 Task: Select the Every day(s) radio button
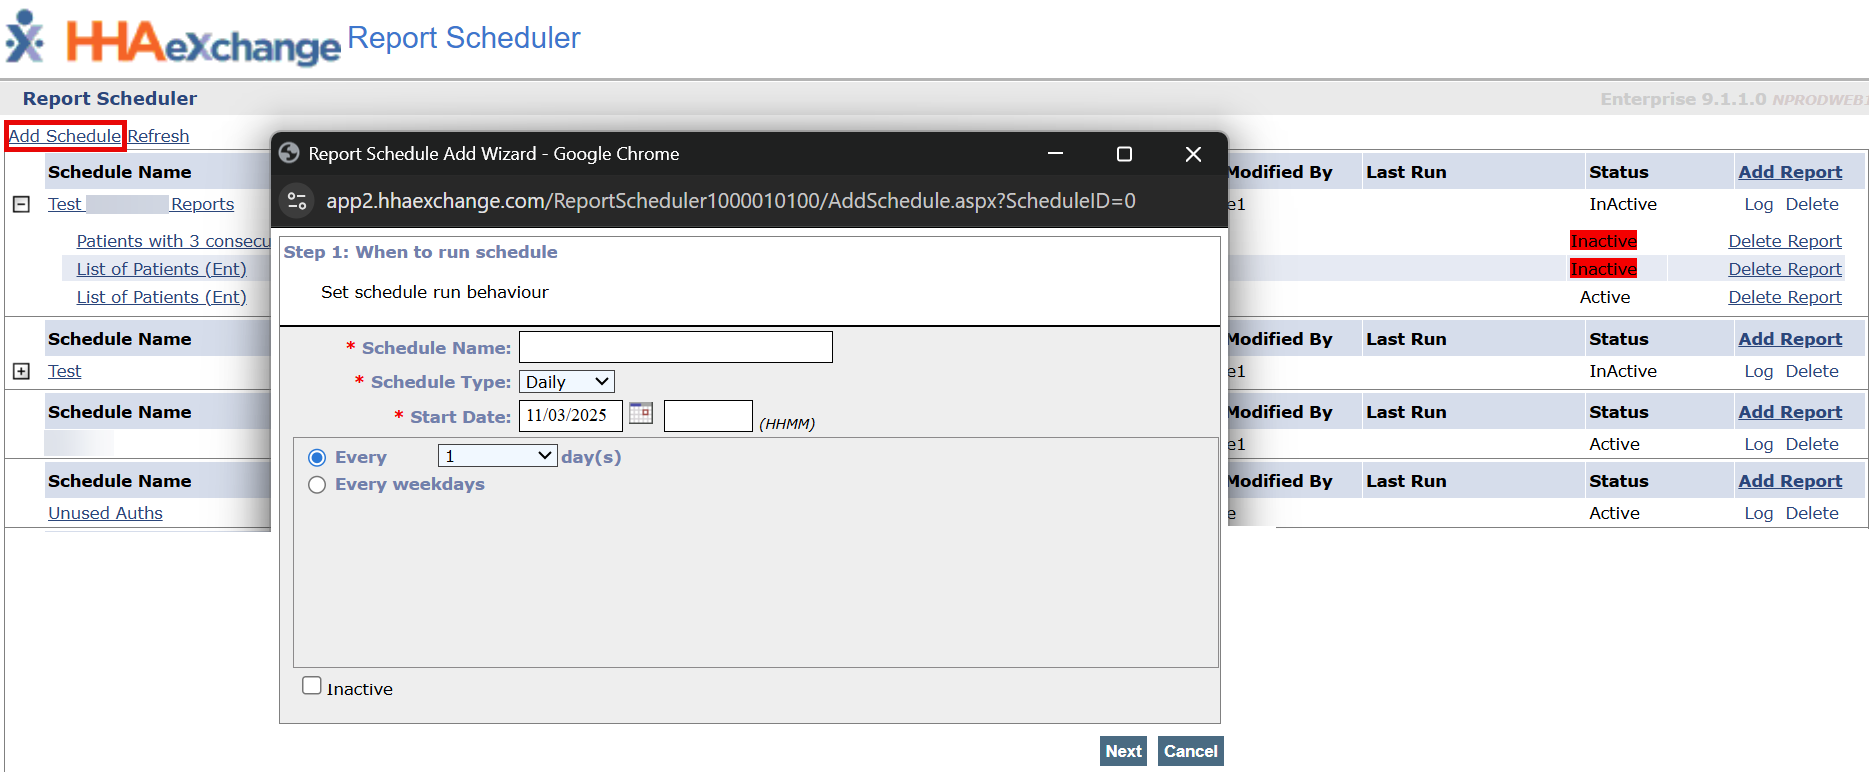pyautogui.click(x=317, y=457)
